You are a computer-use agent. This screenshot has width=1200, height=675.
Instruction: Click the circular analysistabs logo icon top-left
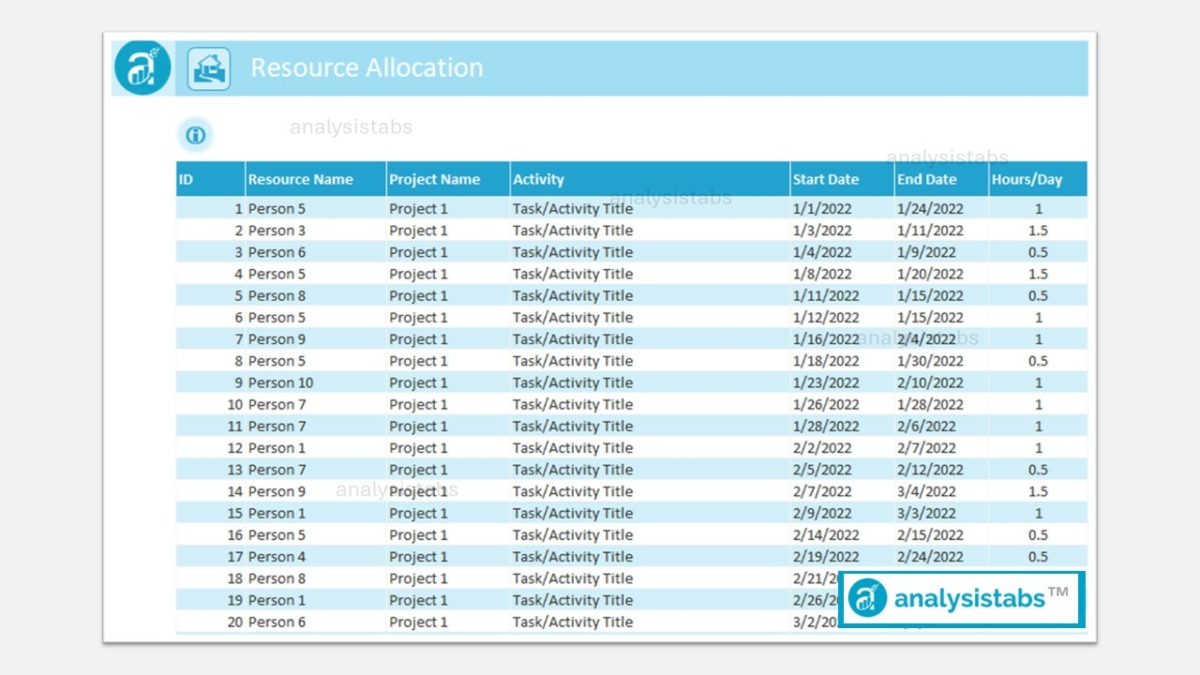point(141,68)
